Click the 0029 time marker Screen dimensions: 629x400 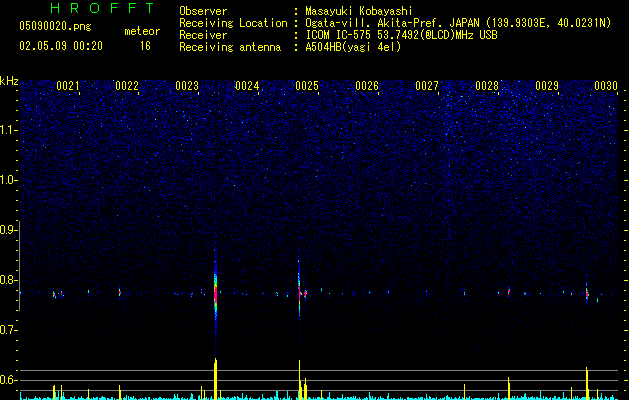pyautogui.click(x=547, y=86)
